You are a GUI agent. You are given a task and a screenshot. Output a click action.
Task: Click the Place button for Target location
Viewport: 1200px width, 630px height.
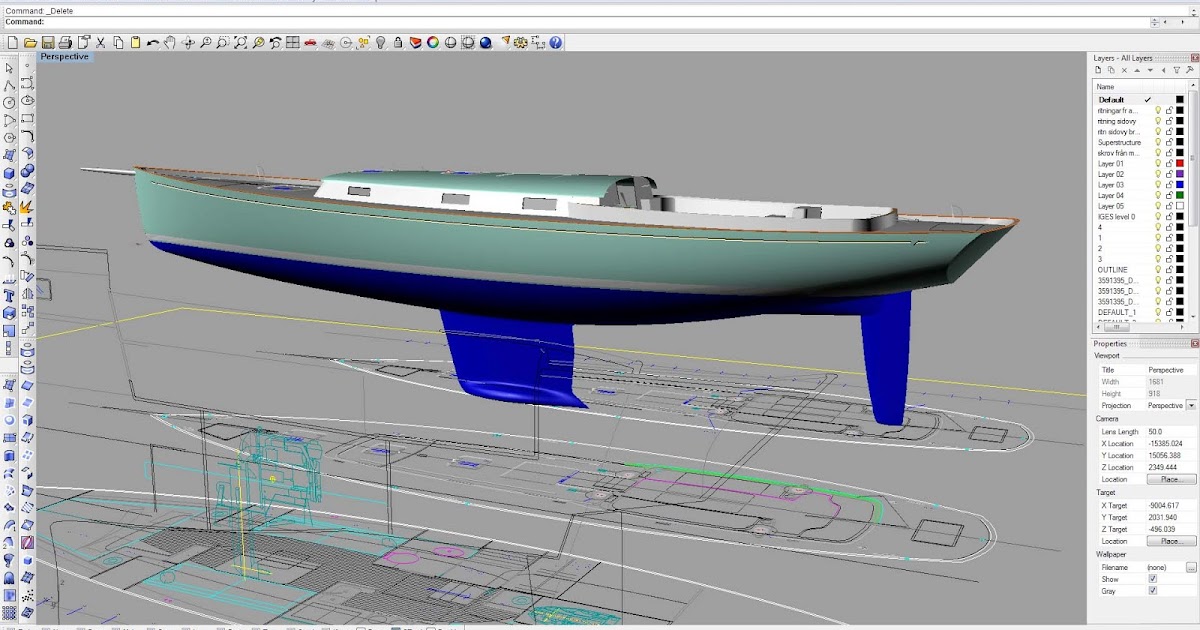1170,541
